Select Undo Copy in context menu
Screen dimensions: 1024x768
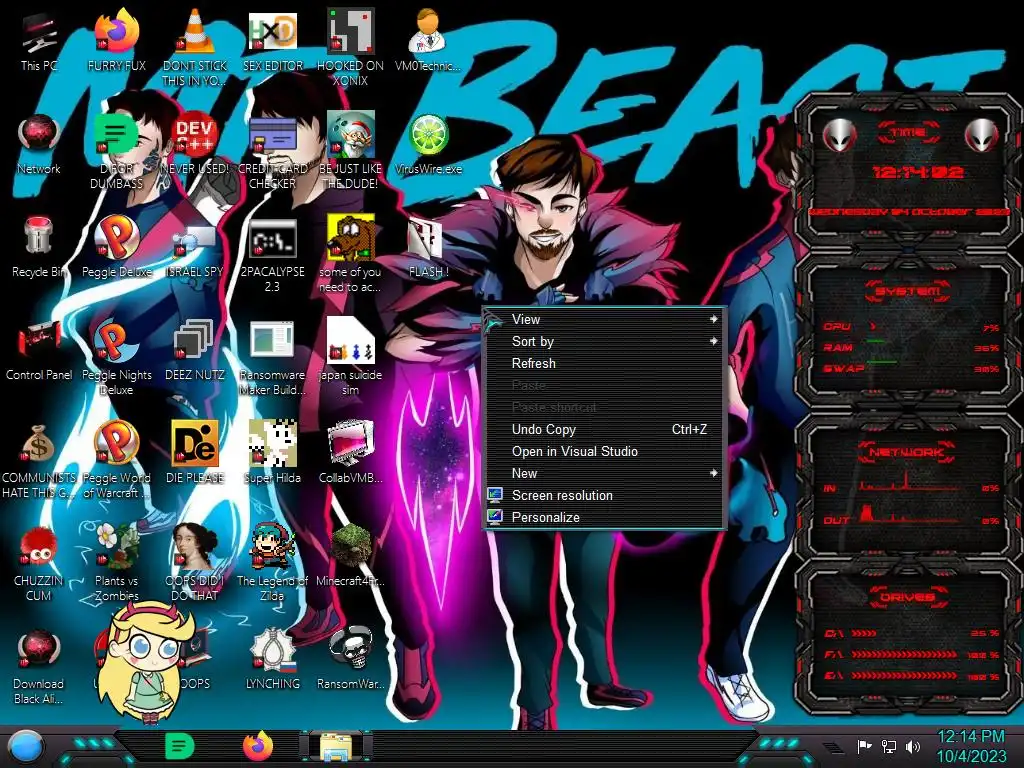(605, 429)
